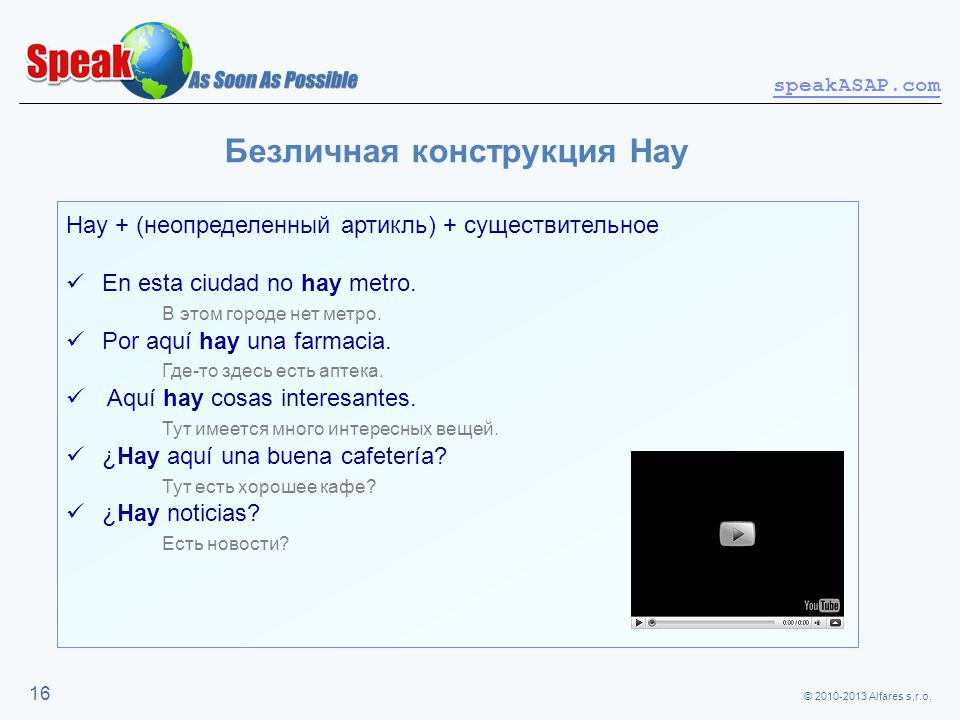The image size is (960, 720).
Task: Mute video with the speaker icon
Action: [x=817, y=623]
